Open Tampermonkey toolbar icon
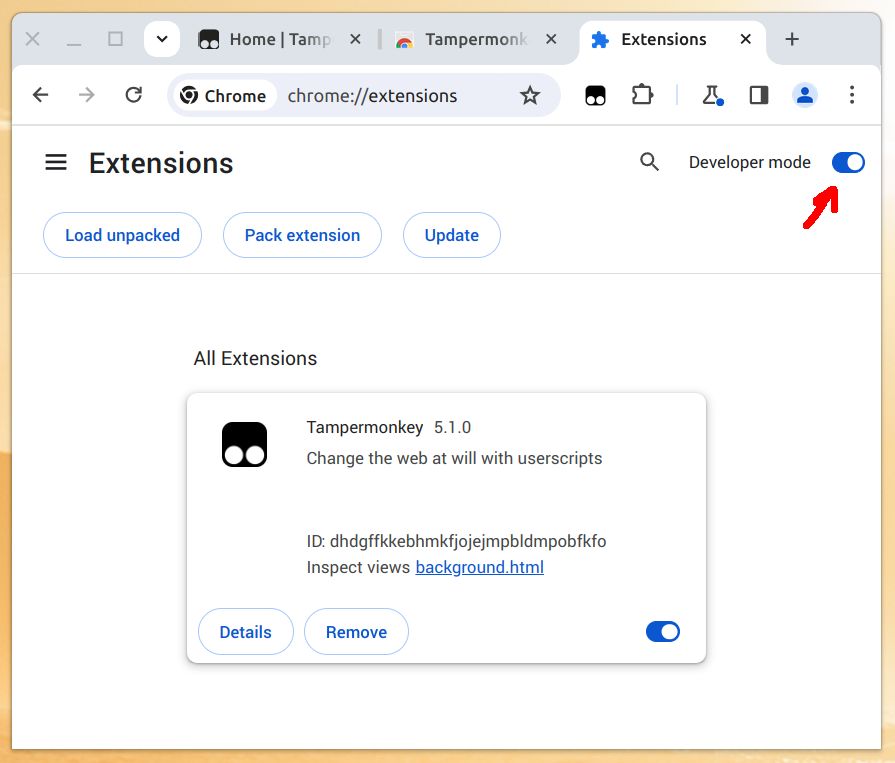Screen dimensions: 895x763 pyautogui.click(x=595, y=95)
